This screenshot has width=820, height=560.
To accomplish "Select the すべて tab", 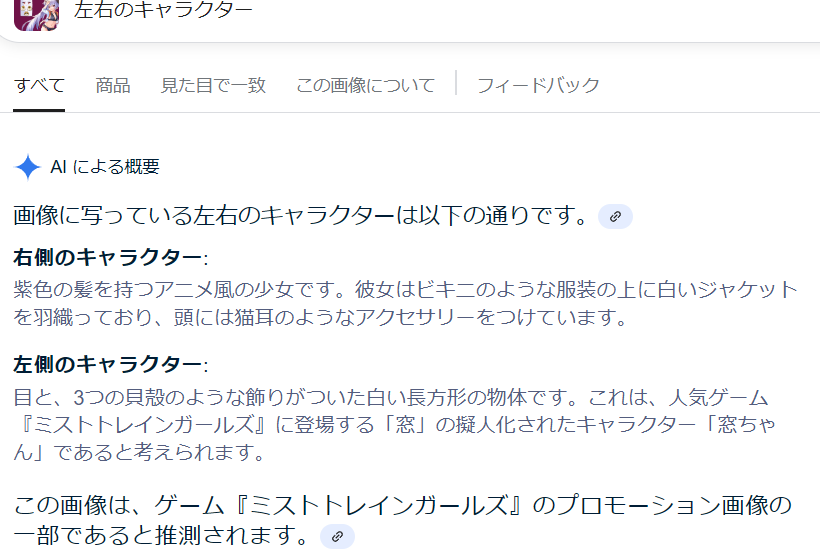I will click(39, 85).
